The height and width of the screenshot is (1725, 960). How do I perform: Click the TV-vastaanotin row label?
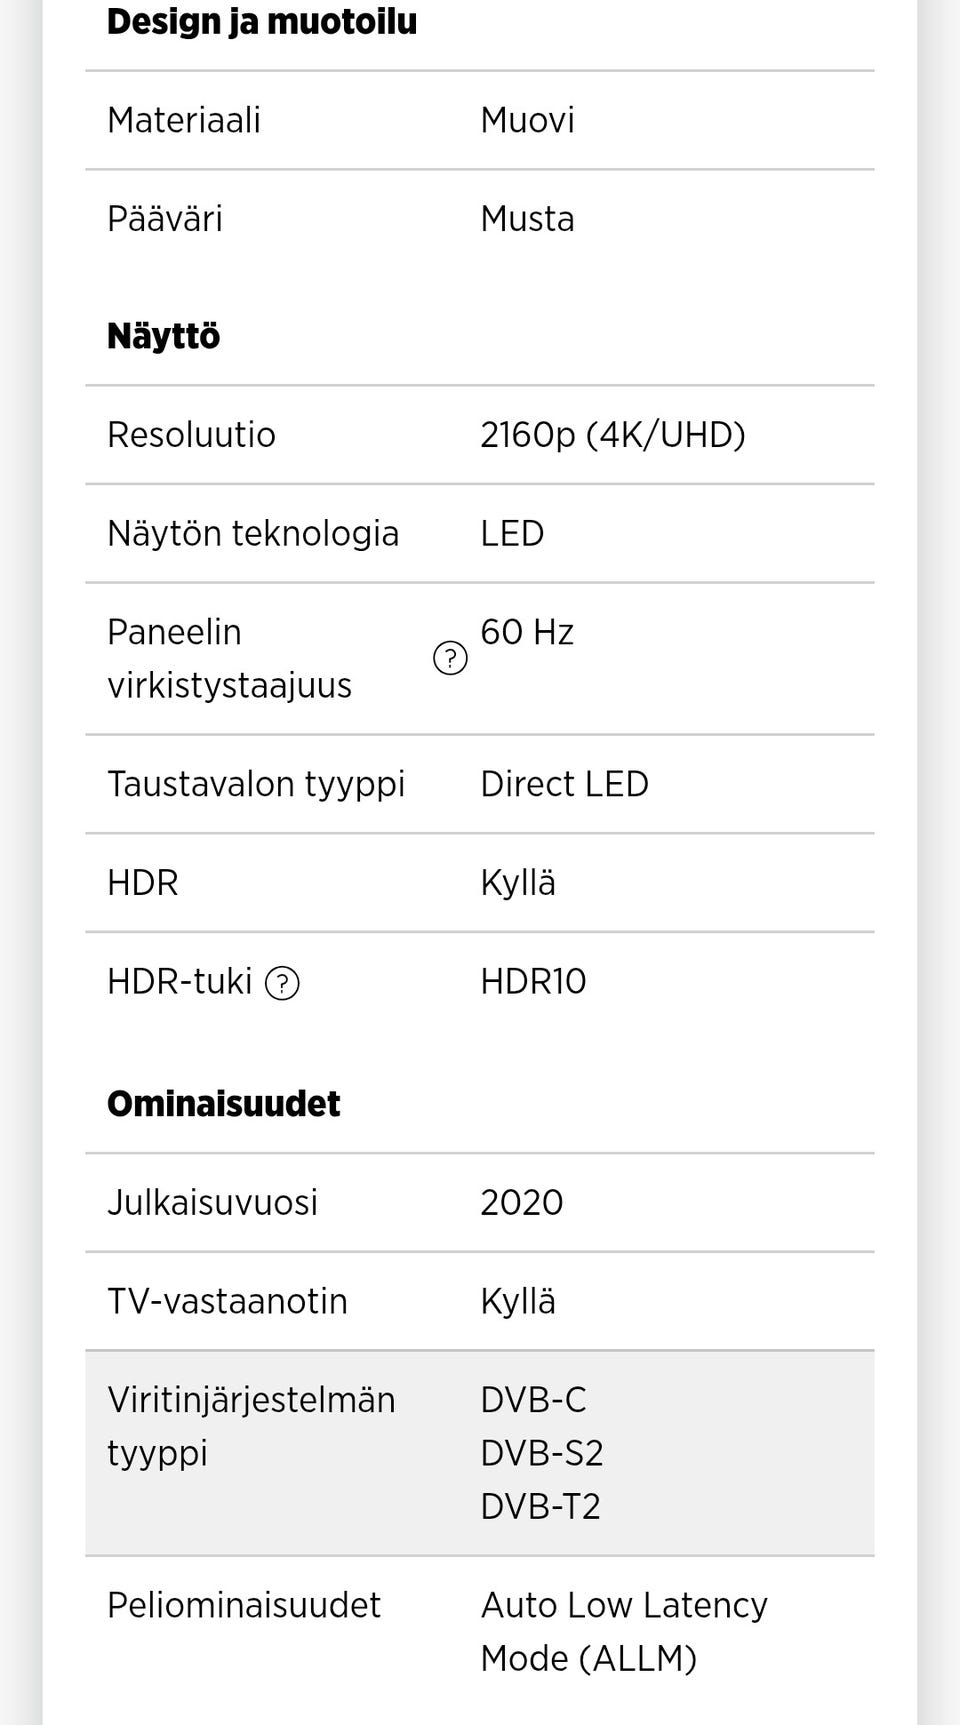click(227, 1301)
